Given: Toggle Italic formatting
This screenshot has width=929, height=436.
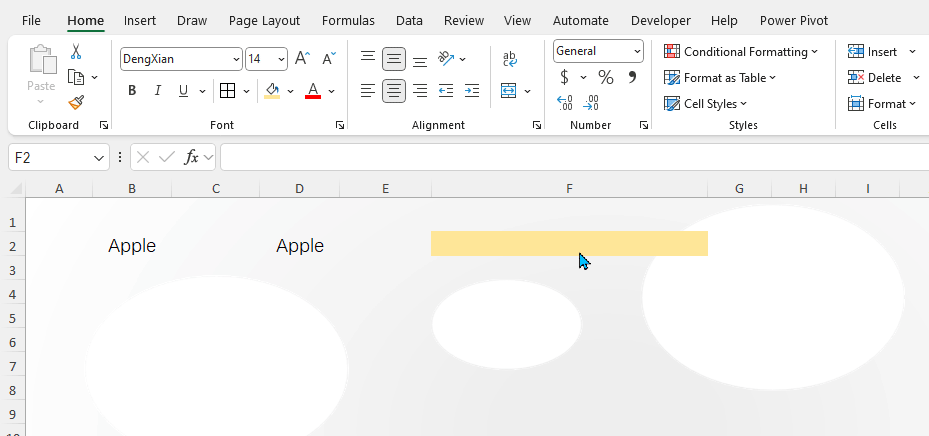Looking at the screenshot, I should [x=158, y=91].
